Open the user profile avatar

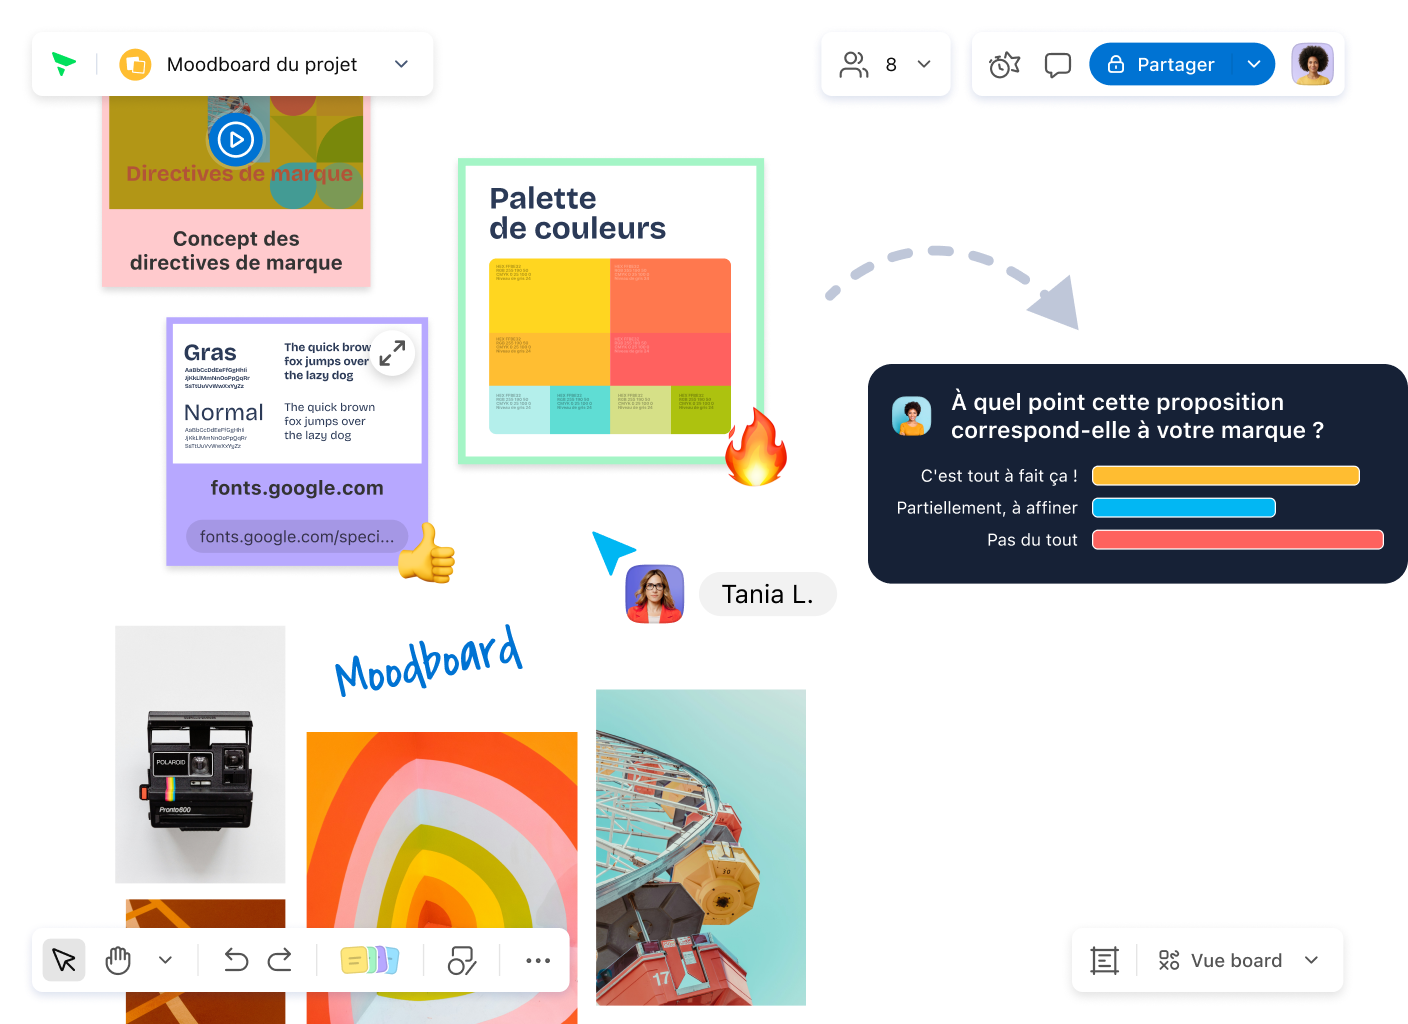1312,64
